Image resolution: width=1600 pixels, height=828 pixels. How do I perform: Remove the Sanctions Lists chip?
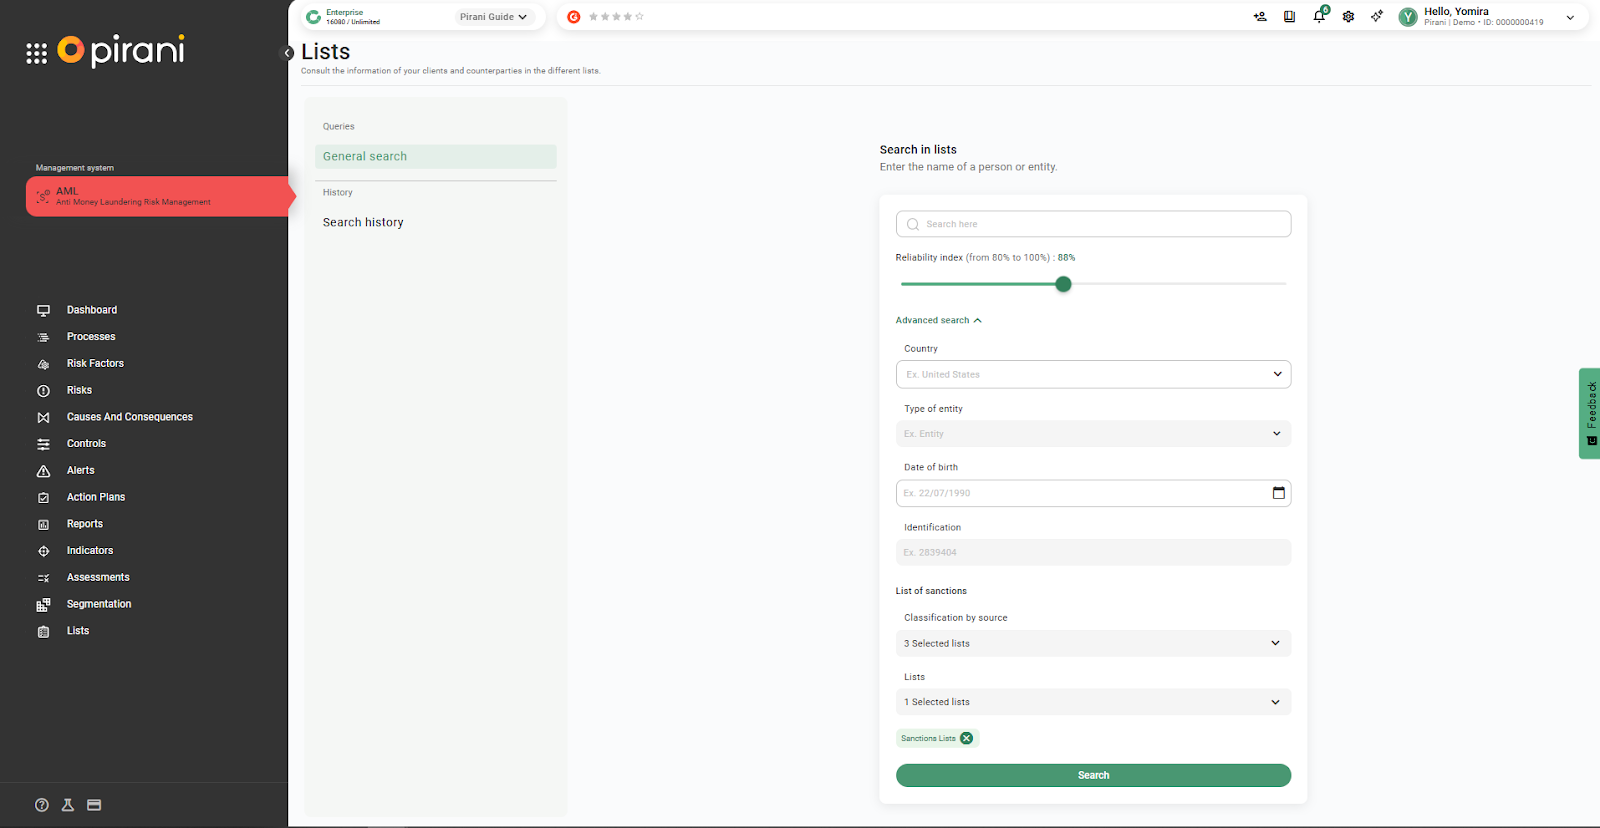(x=966, y=738)
